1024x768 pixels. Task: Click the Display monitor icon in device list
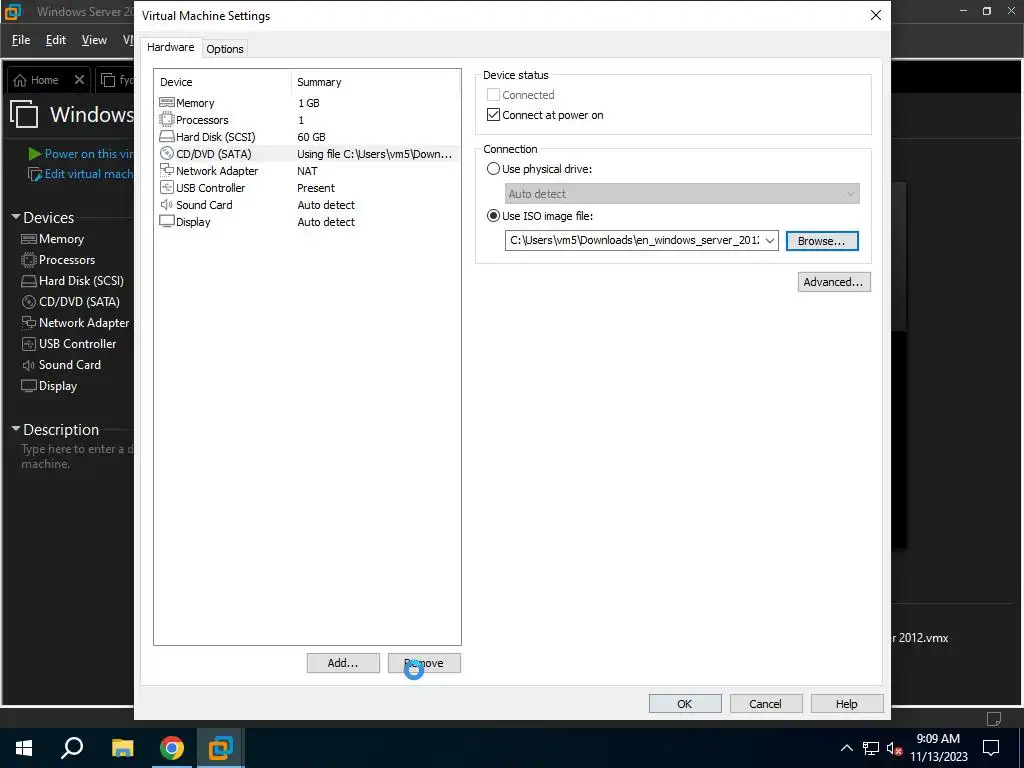point(167,221)
